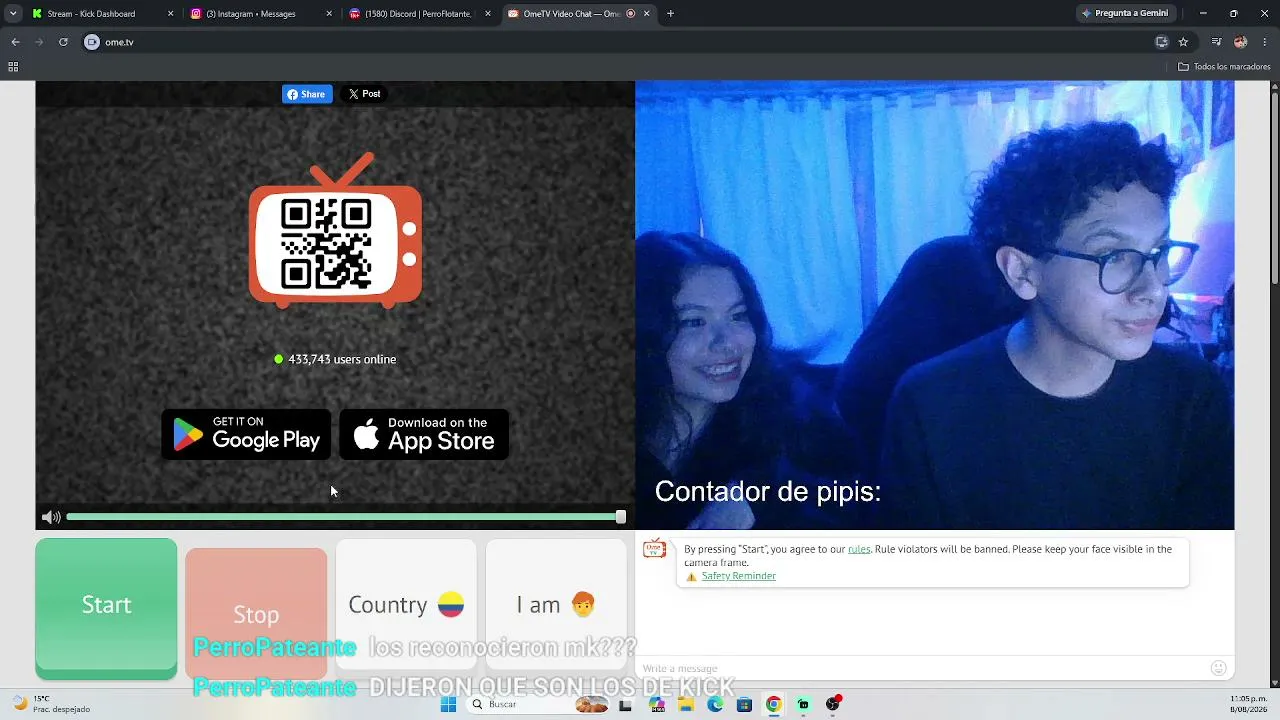The height and width of the screenshot is (720, 1280).
Task: Expand the tab search dropdown arrow
Action: click(x=13, y=14)
